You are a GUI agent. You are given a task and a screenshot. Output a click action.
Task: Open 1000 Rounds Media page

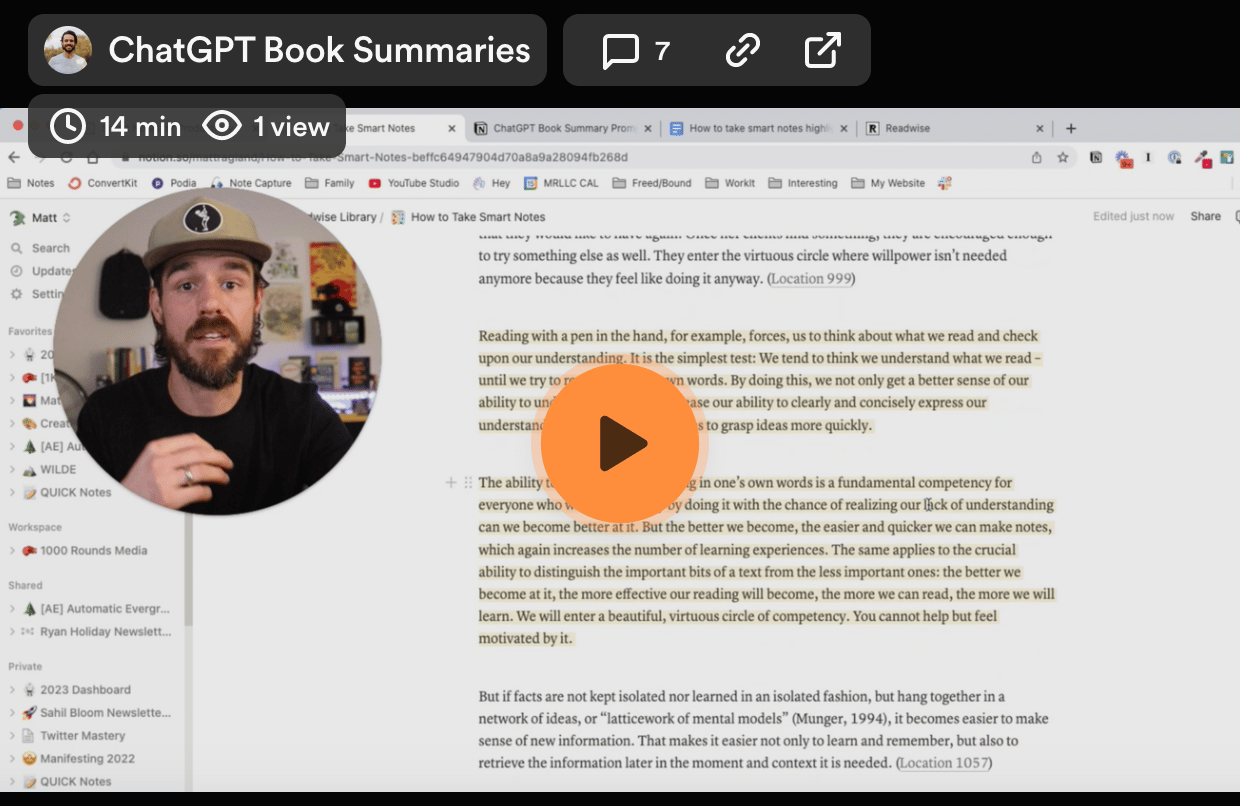pyautogui.click(x=94, y=550)
